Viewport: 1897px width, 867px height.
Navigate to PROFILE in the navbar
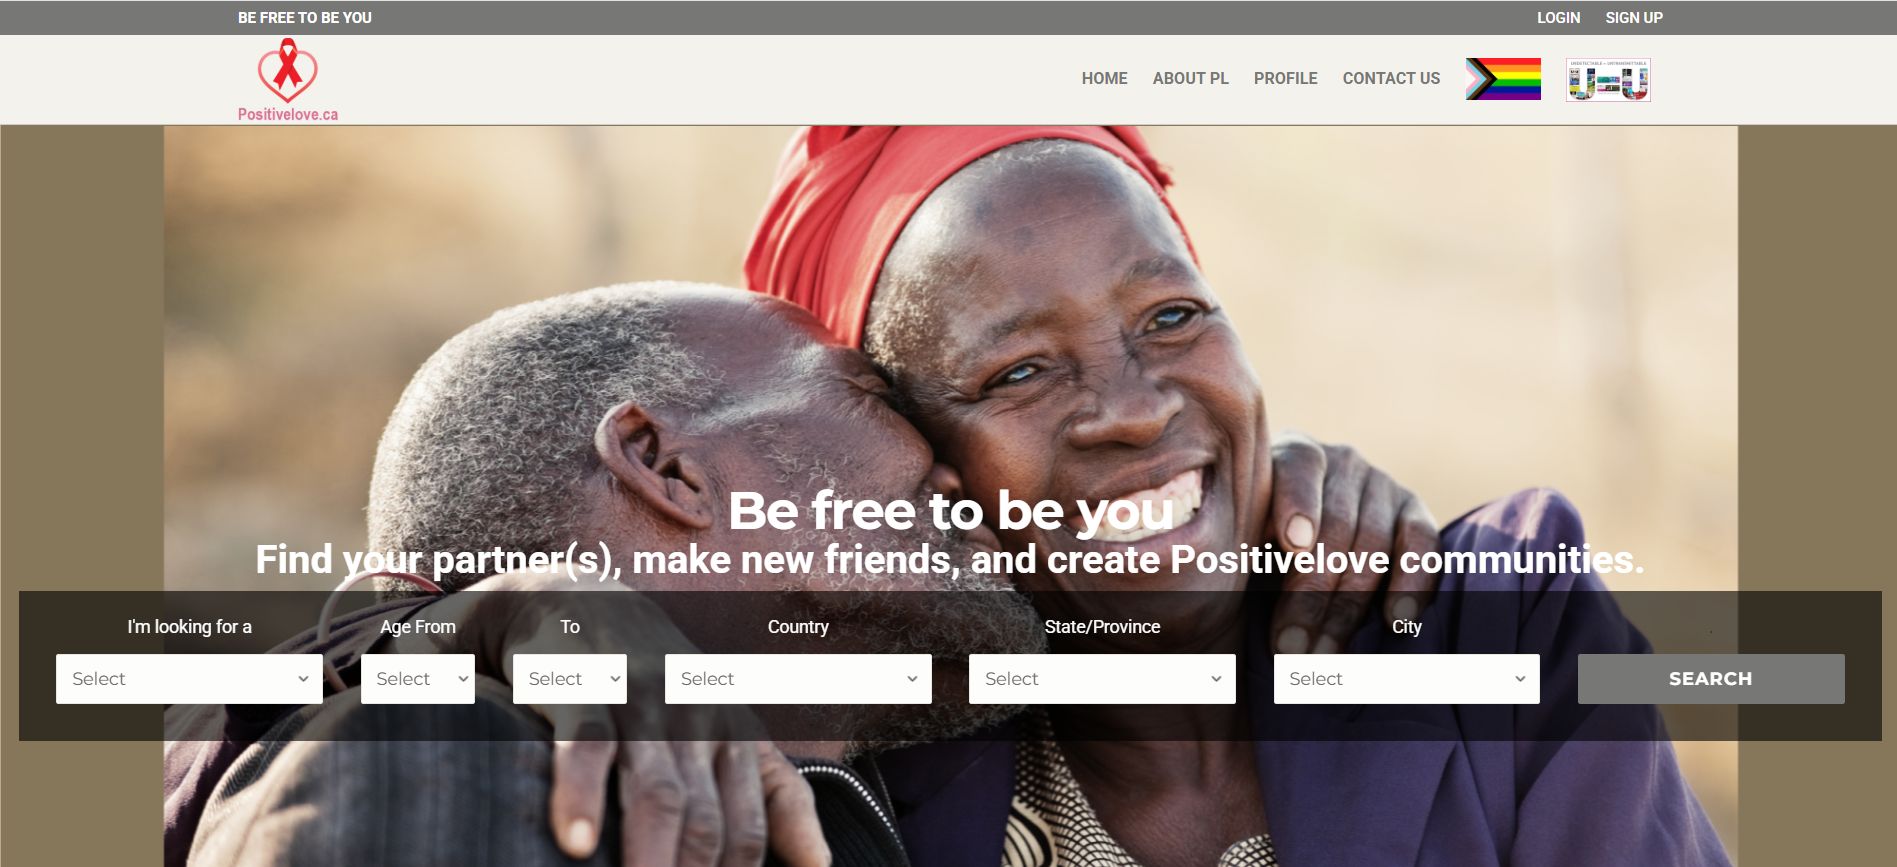click(x=1285, y=78)
